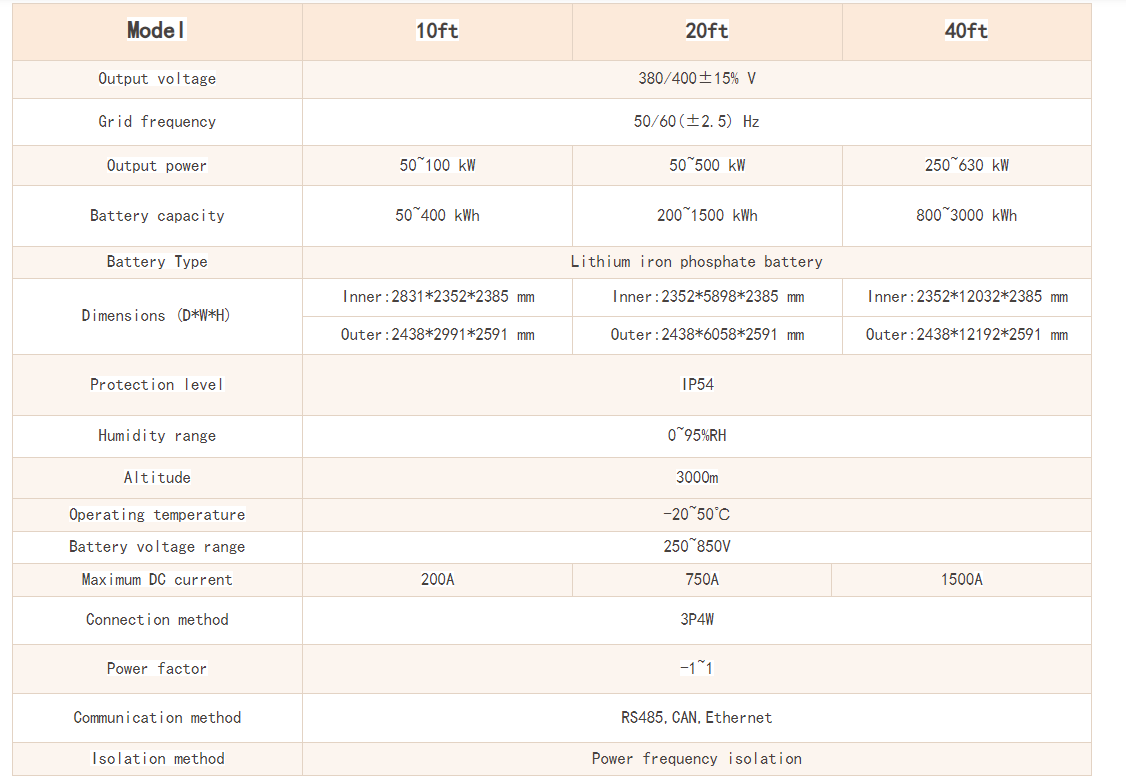This screenshot has height=781, width=1126.
Task: Click the Power frequency isolation value
Action: tap(696, 759)
